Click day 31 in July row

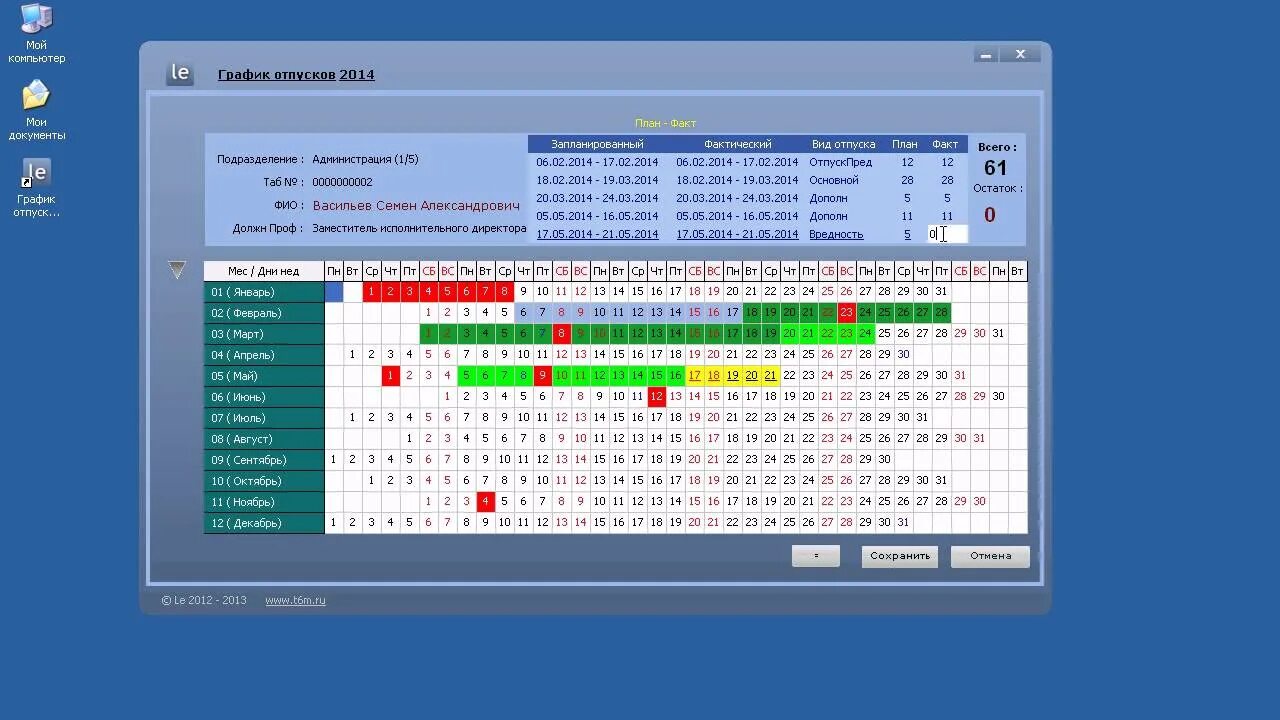coord(922,418)
